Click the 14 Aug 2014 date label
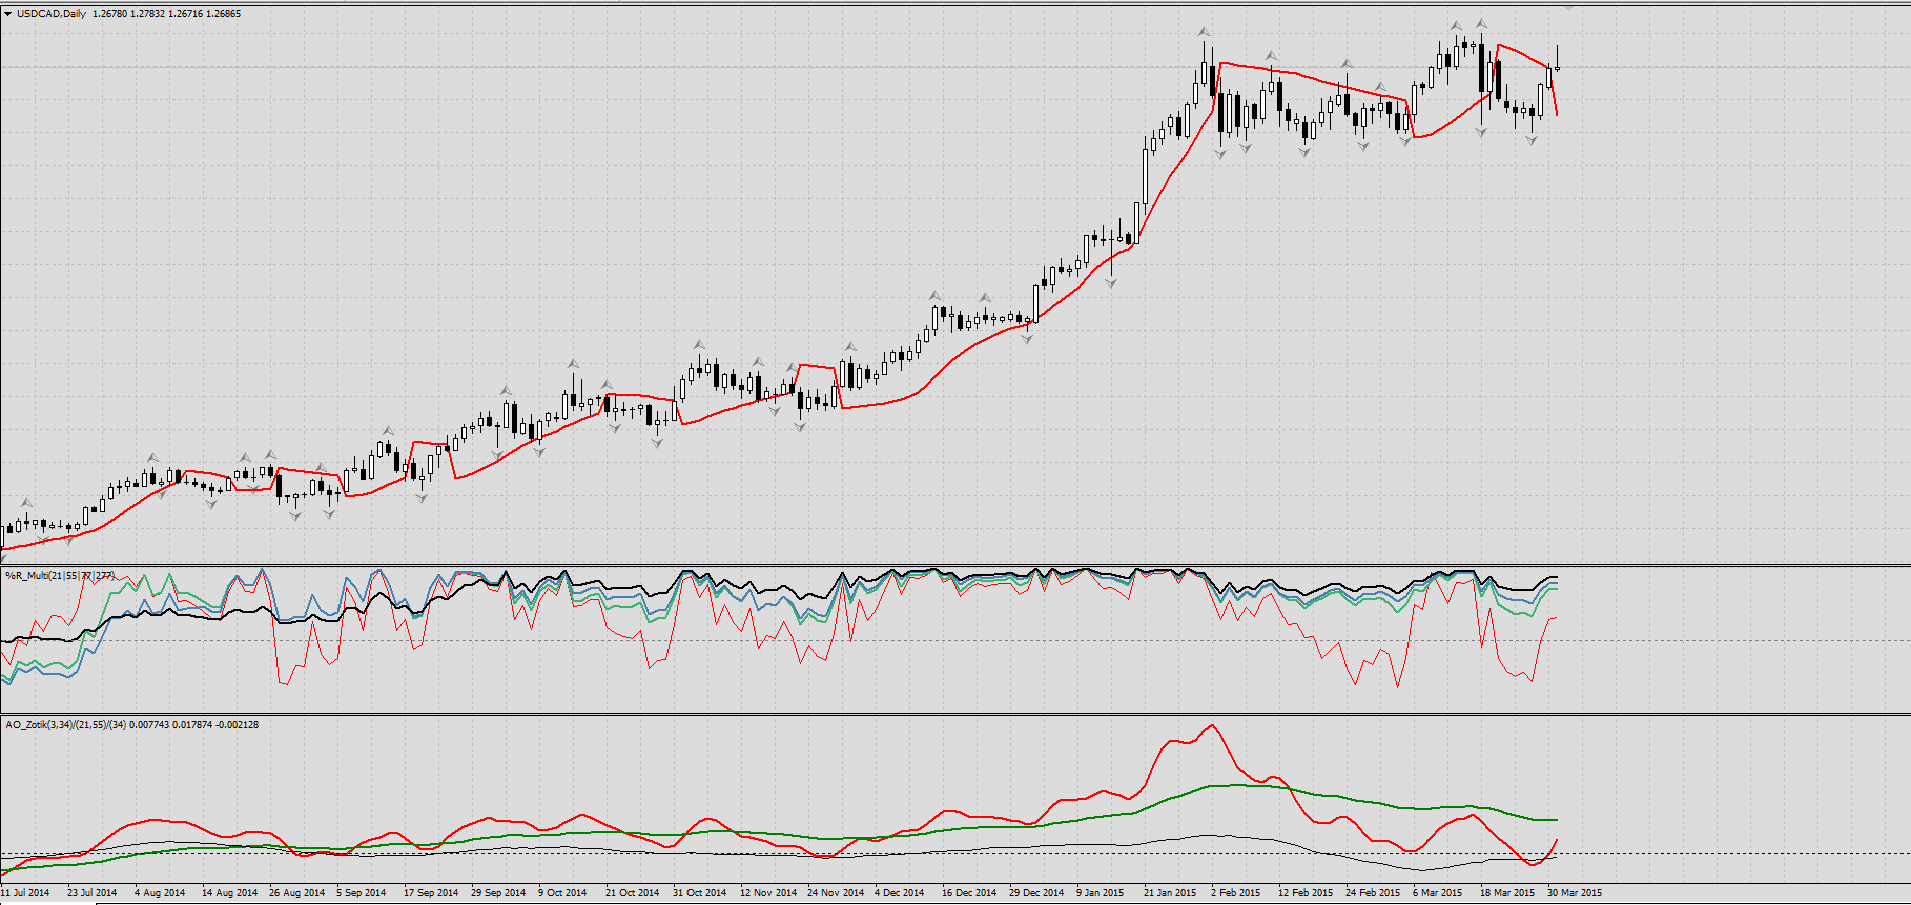 click(x=229, y=893)
